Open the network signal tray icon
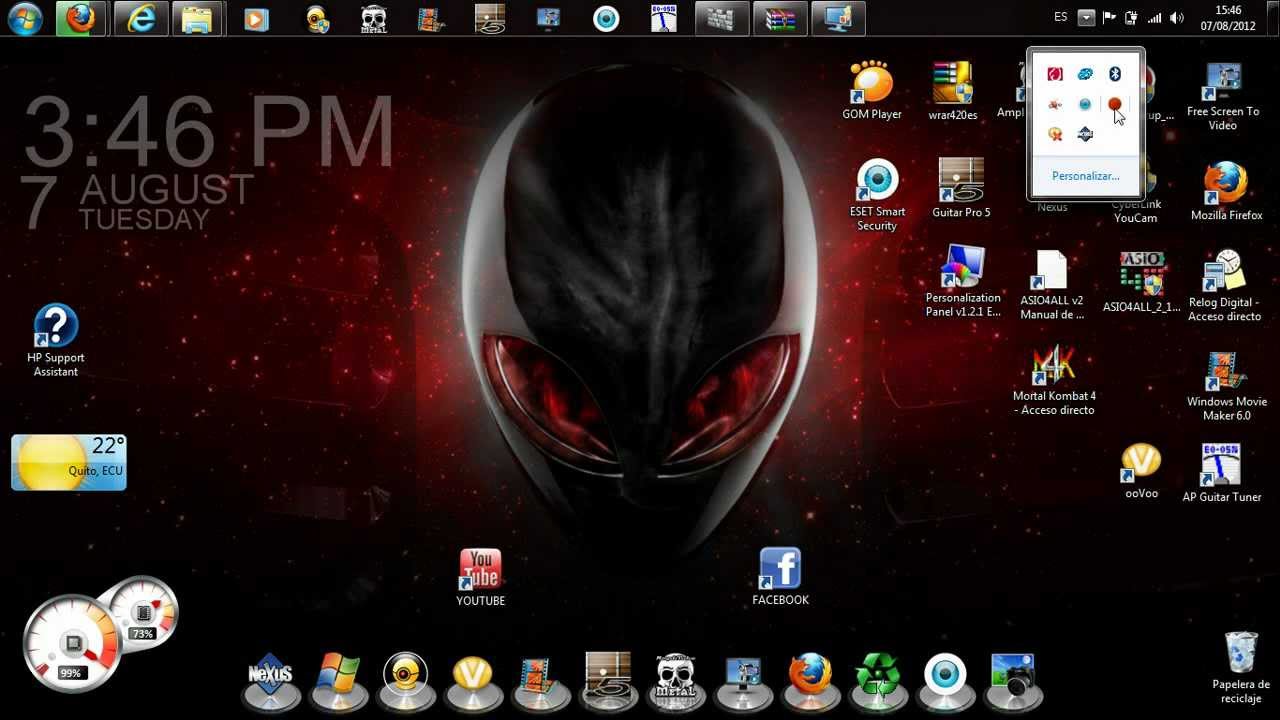This screenshot has height=720, width=1280. click(x=1155, y=18)
